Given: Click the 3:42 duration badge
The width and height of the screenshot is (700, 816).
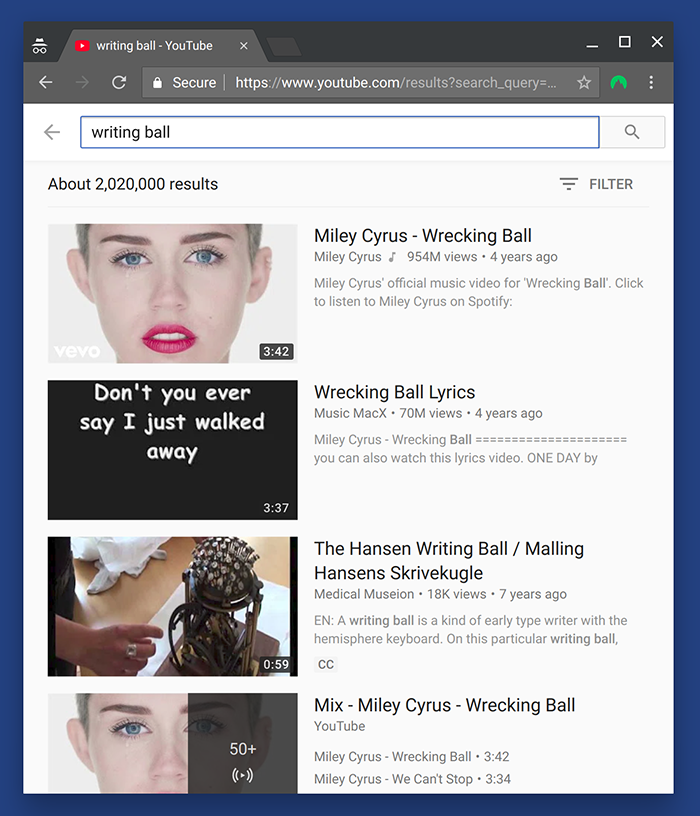Looking at the screenshot, I should pyautogui.click(x=276, y=352).
